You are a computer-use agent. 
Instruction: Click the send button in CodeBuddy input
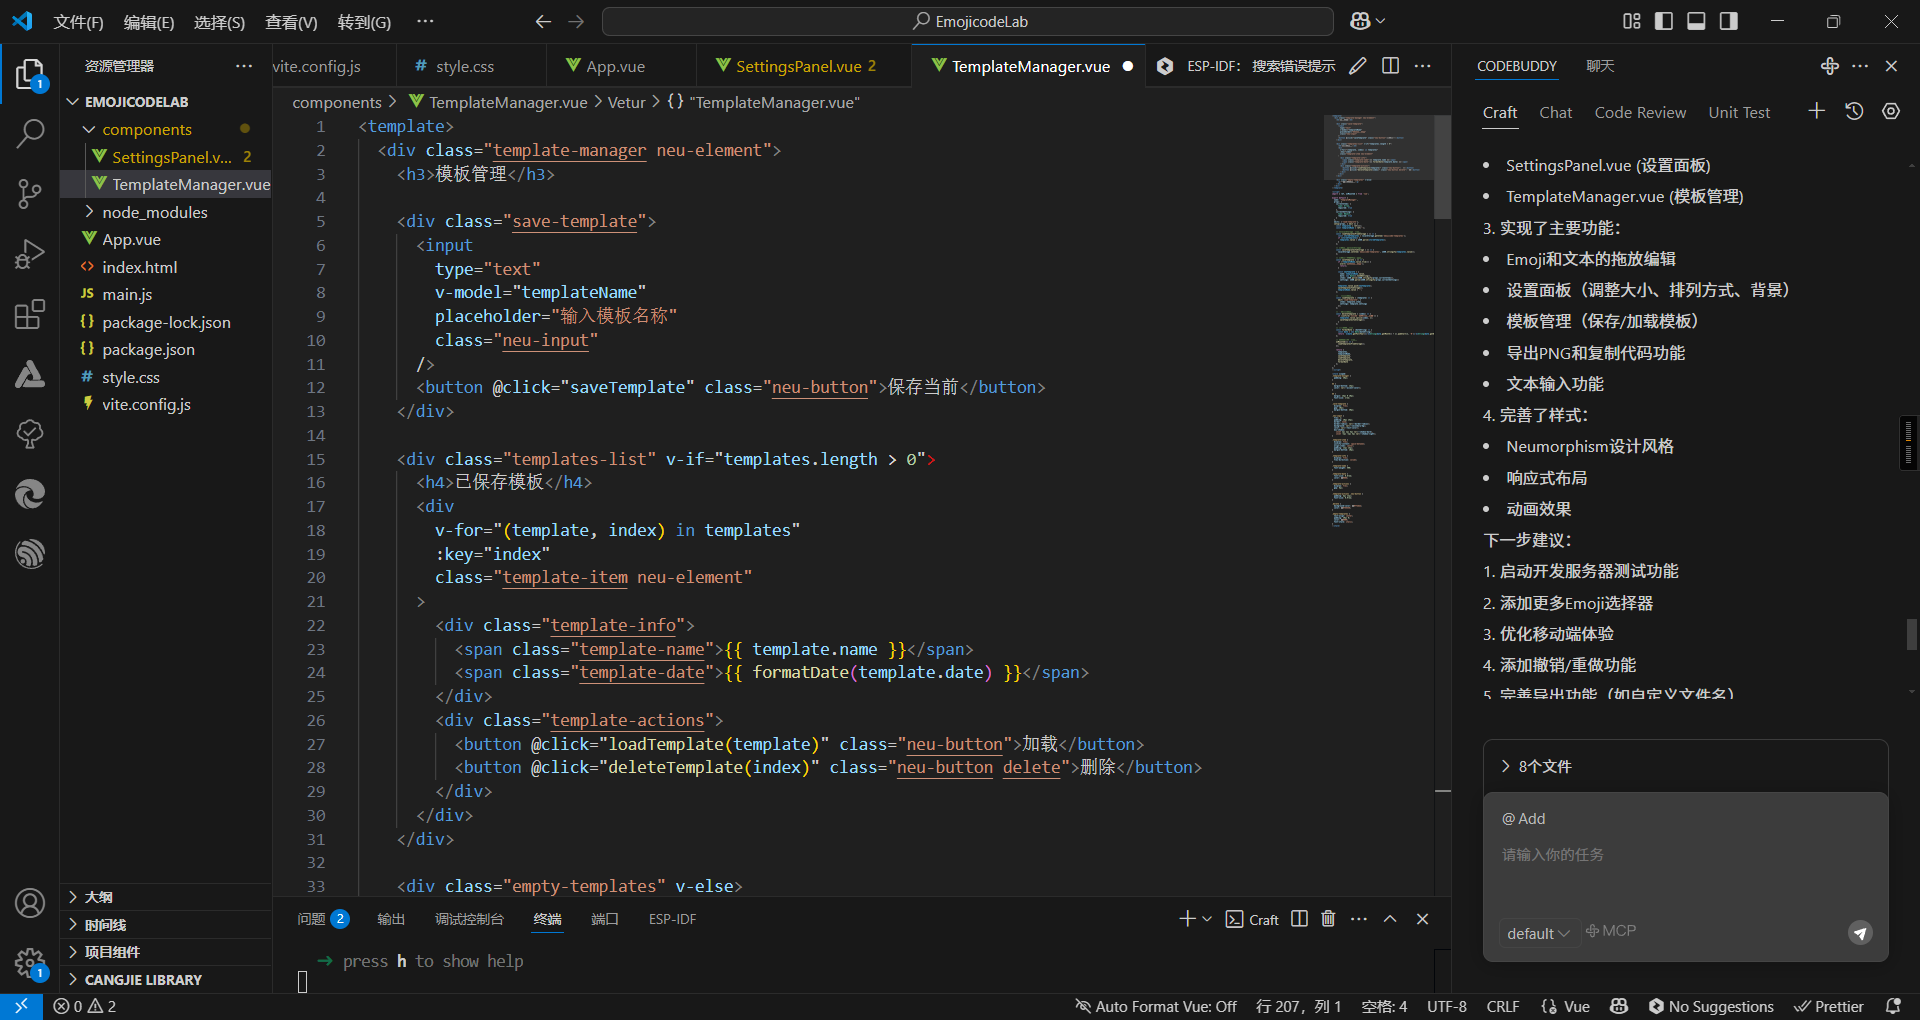click(1860, 933)
